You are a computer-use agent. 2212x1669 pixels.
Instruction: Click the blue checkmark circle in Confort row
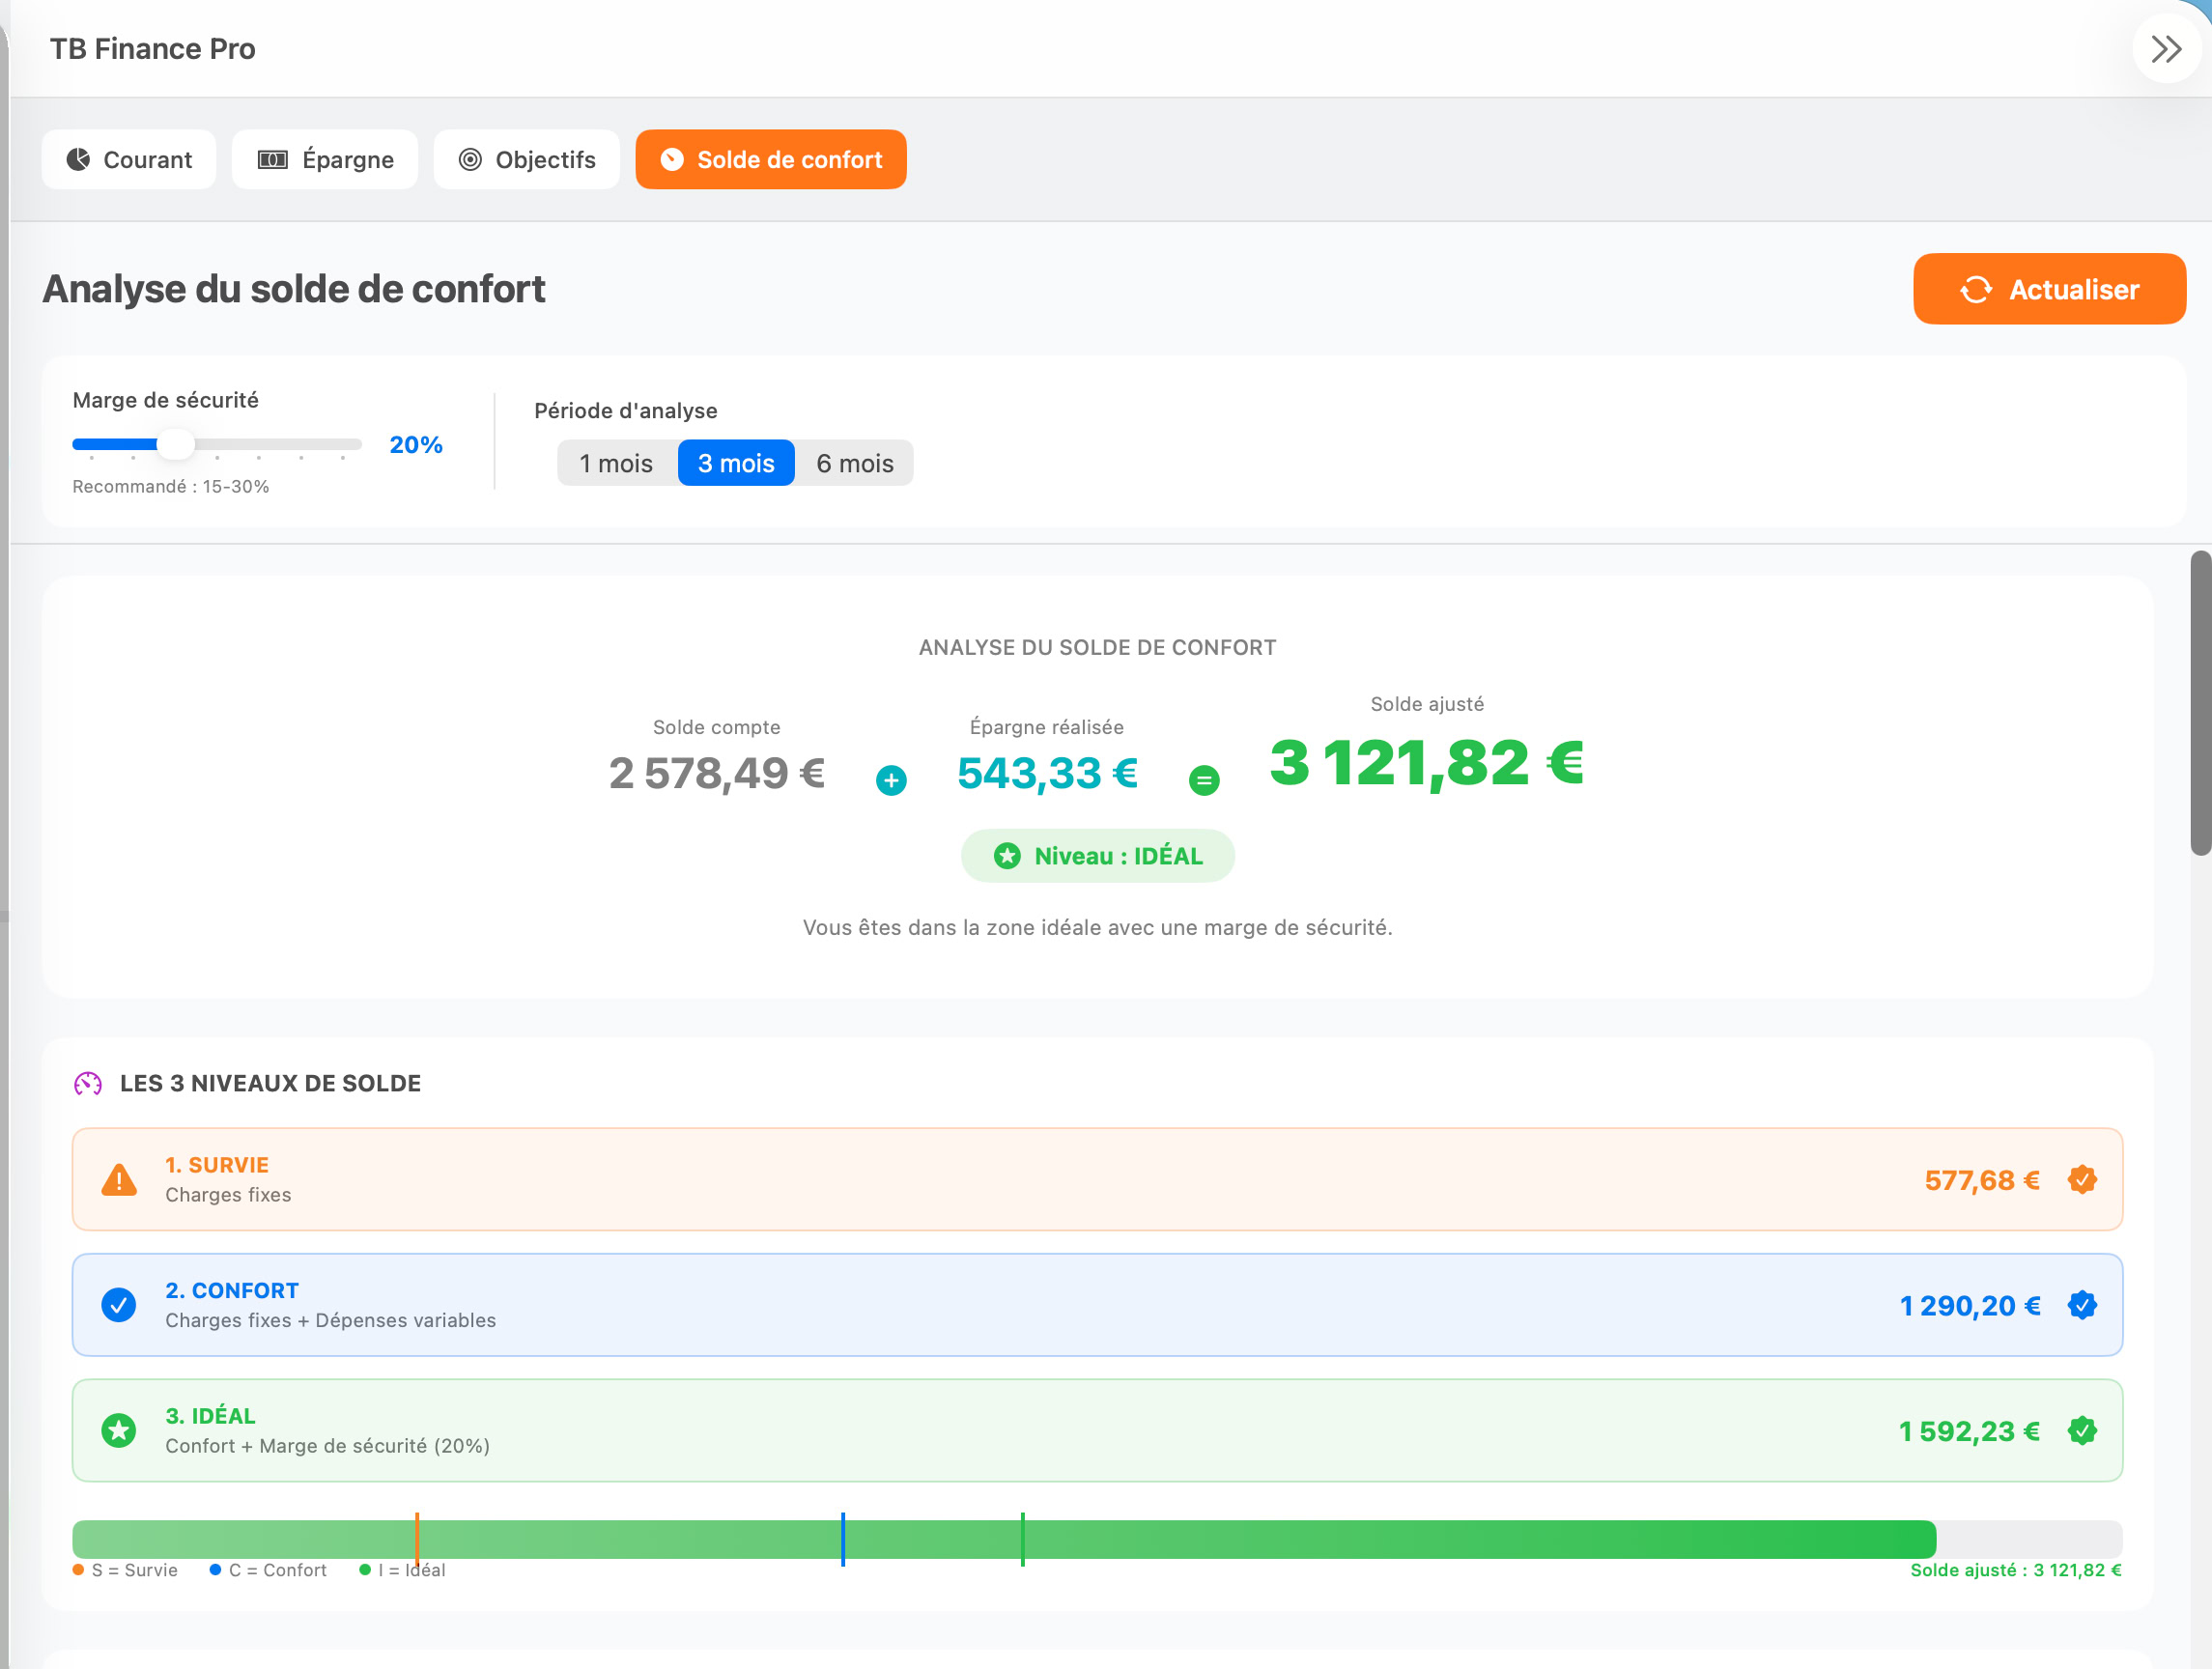119,1305
